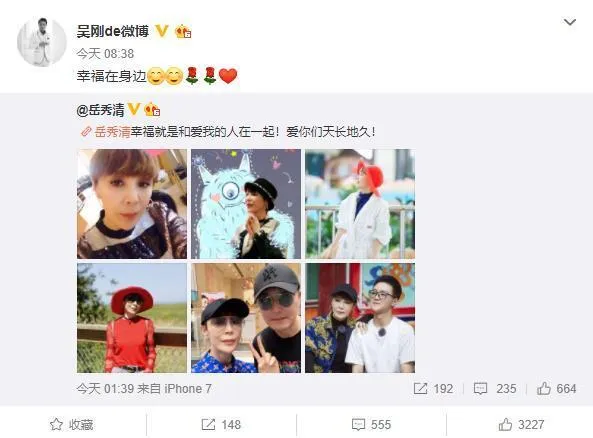Screen dimensions: 593x438
Task: Click the verified V badge next to 岳秀清
Action: tap(134, 110)
